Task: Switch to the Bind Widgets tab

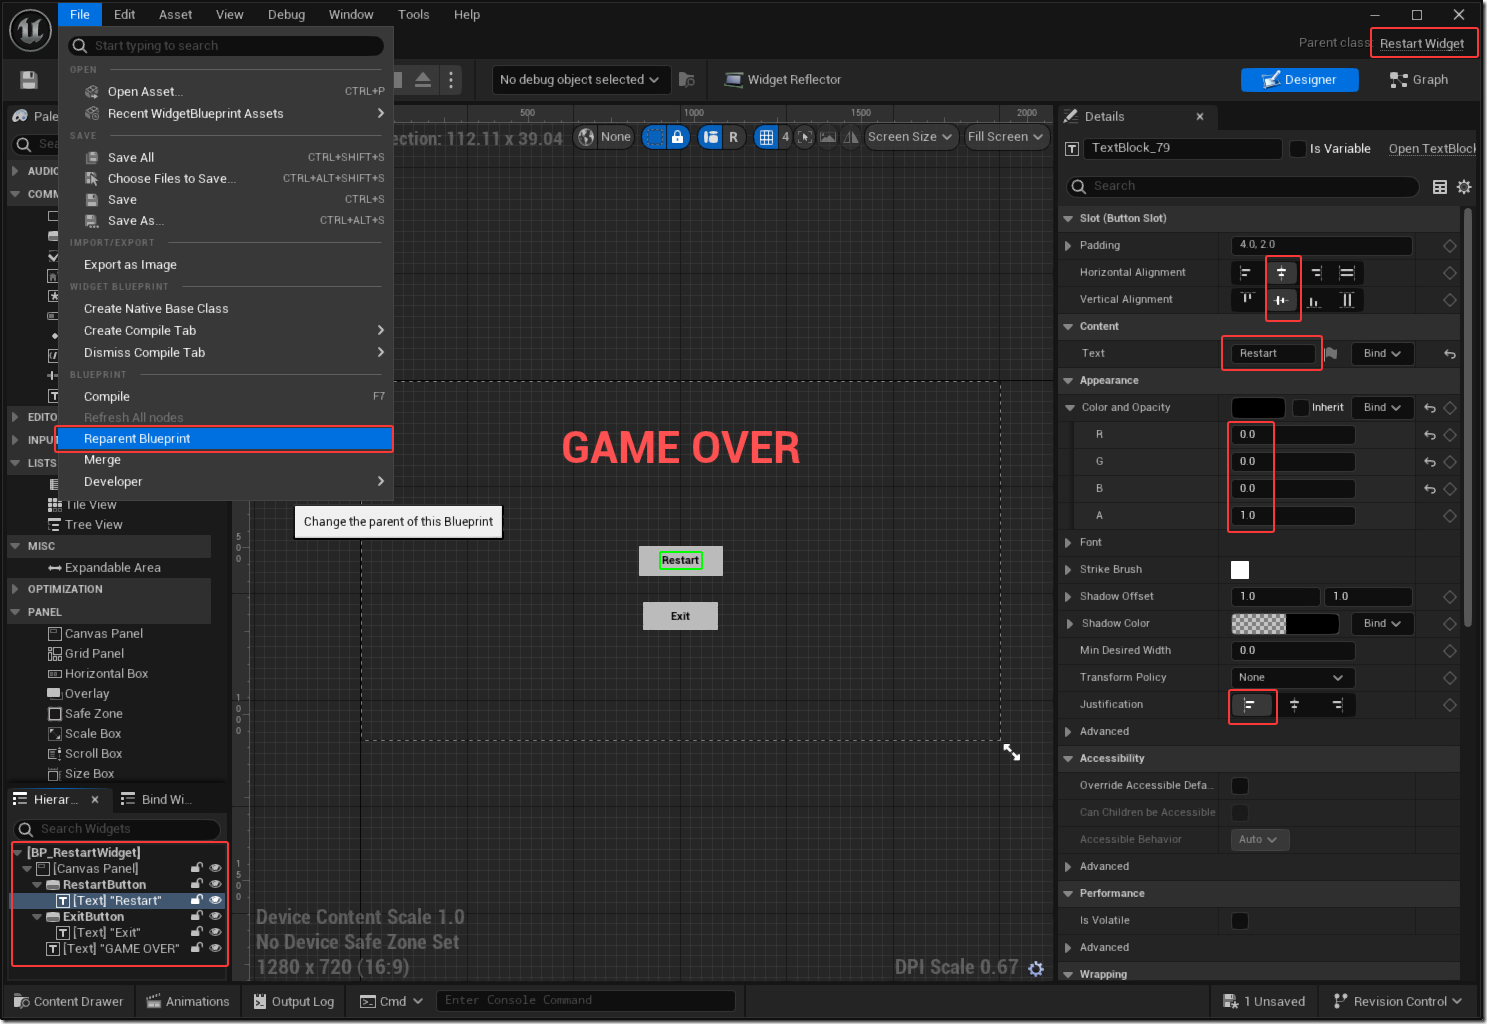Action: pos(158,800)
